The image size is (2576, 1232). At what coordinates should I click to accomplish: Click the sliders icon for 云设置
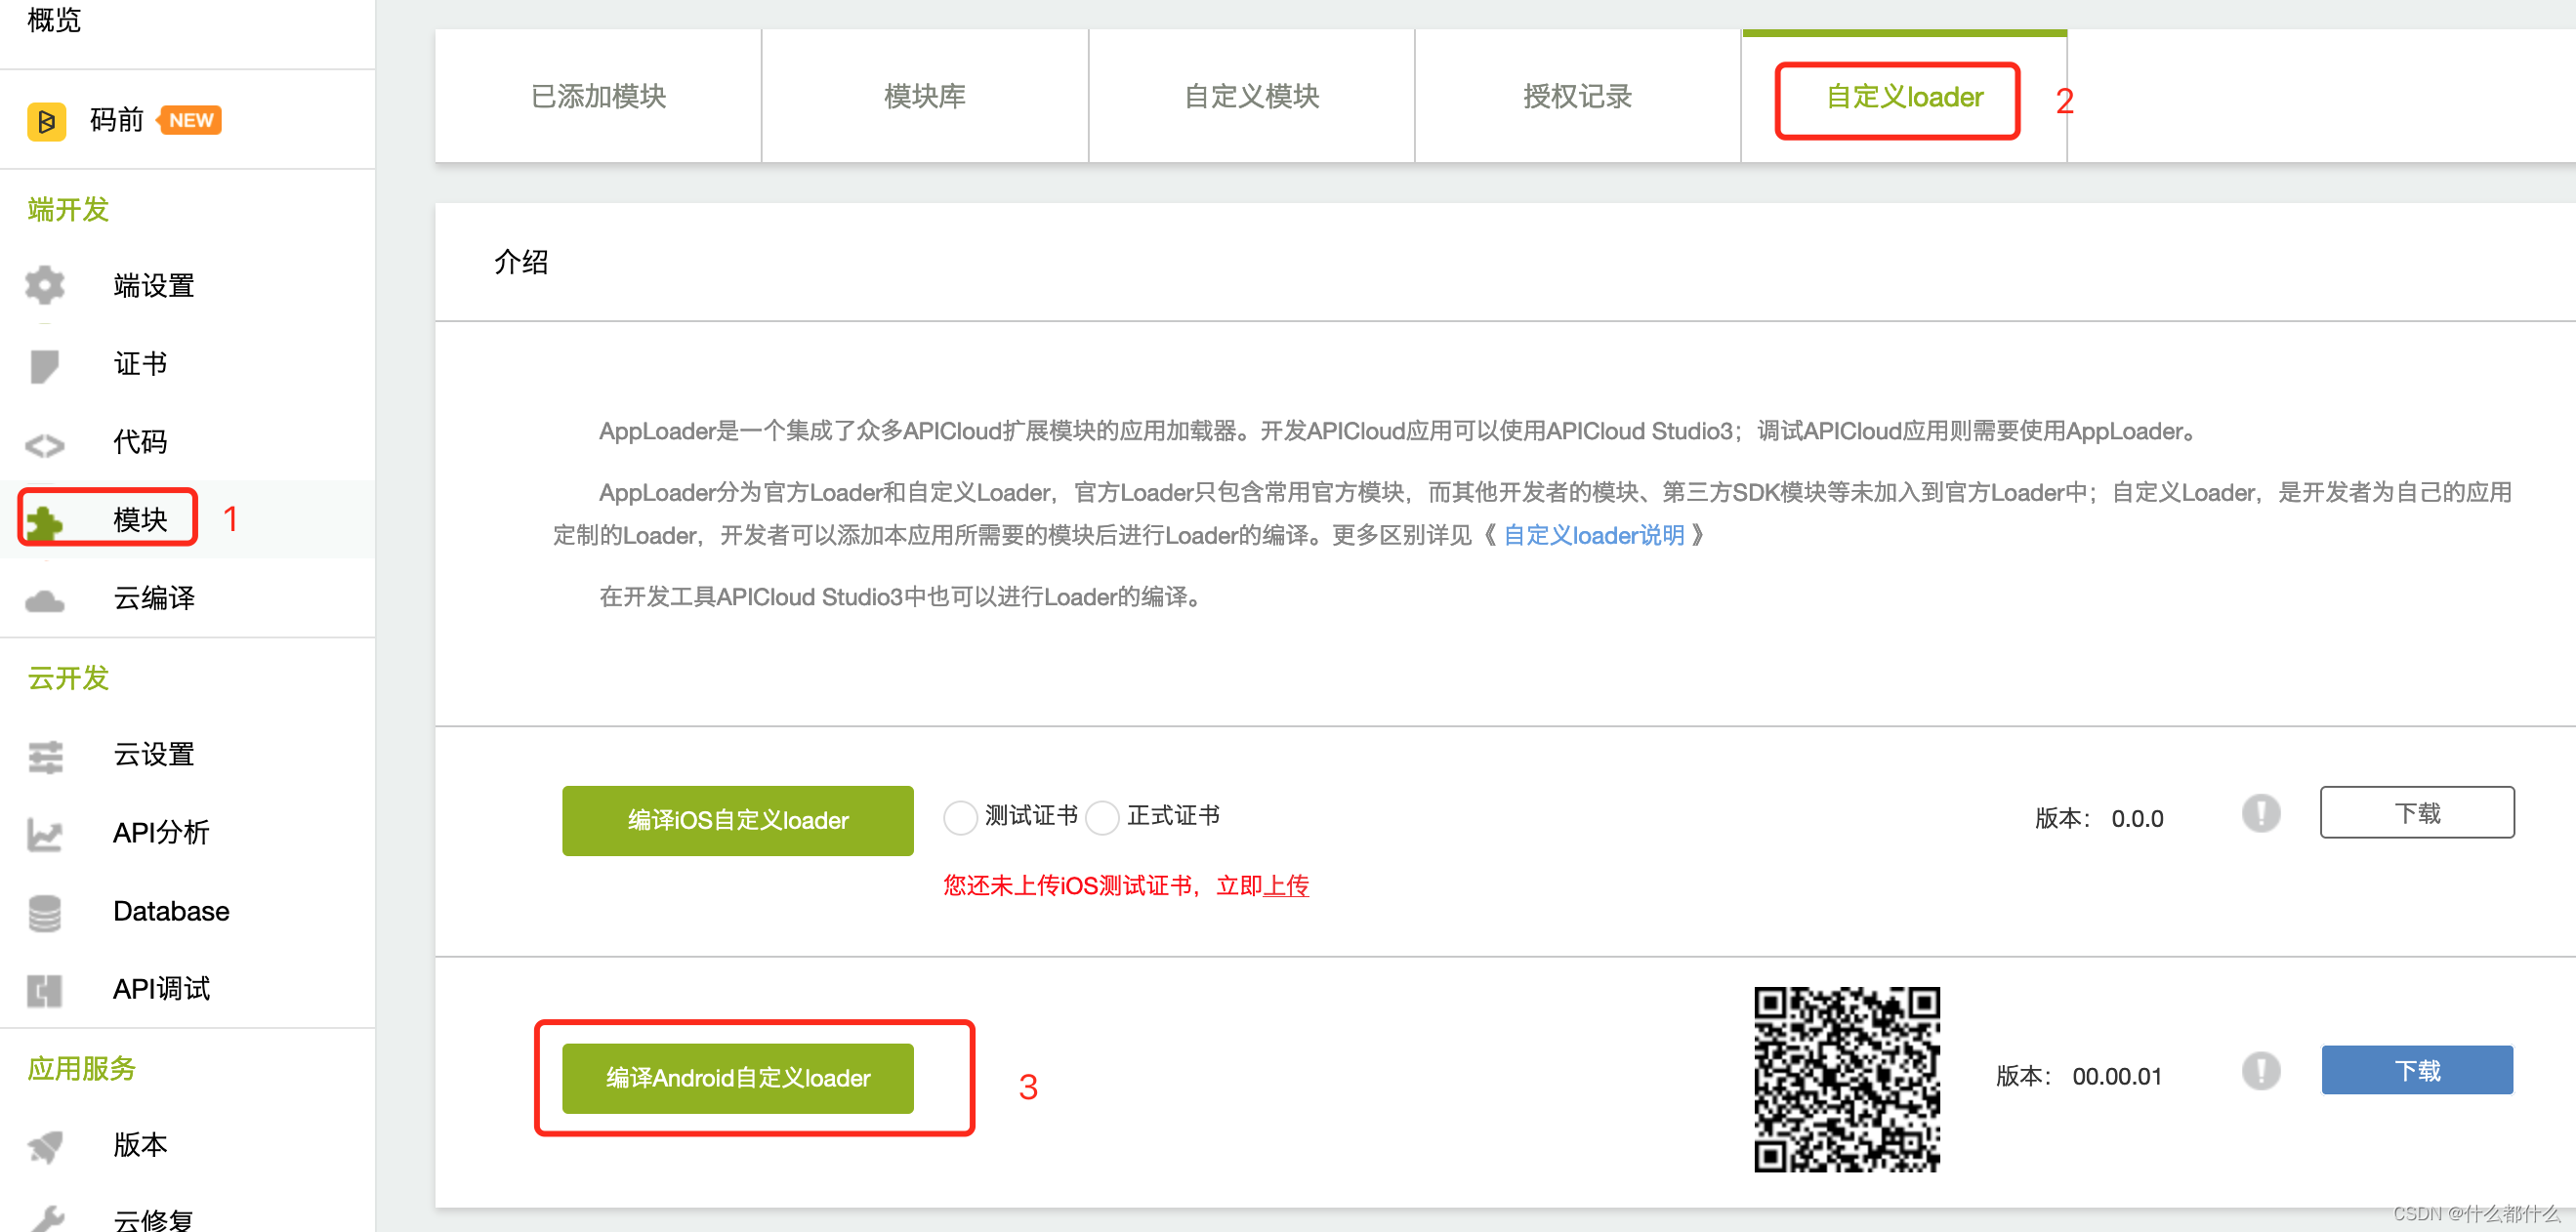coord(44,757)
